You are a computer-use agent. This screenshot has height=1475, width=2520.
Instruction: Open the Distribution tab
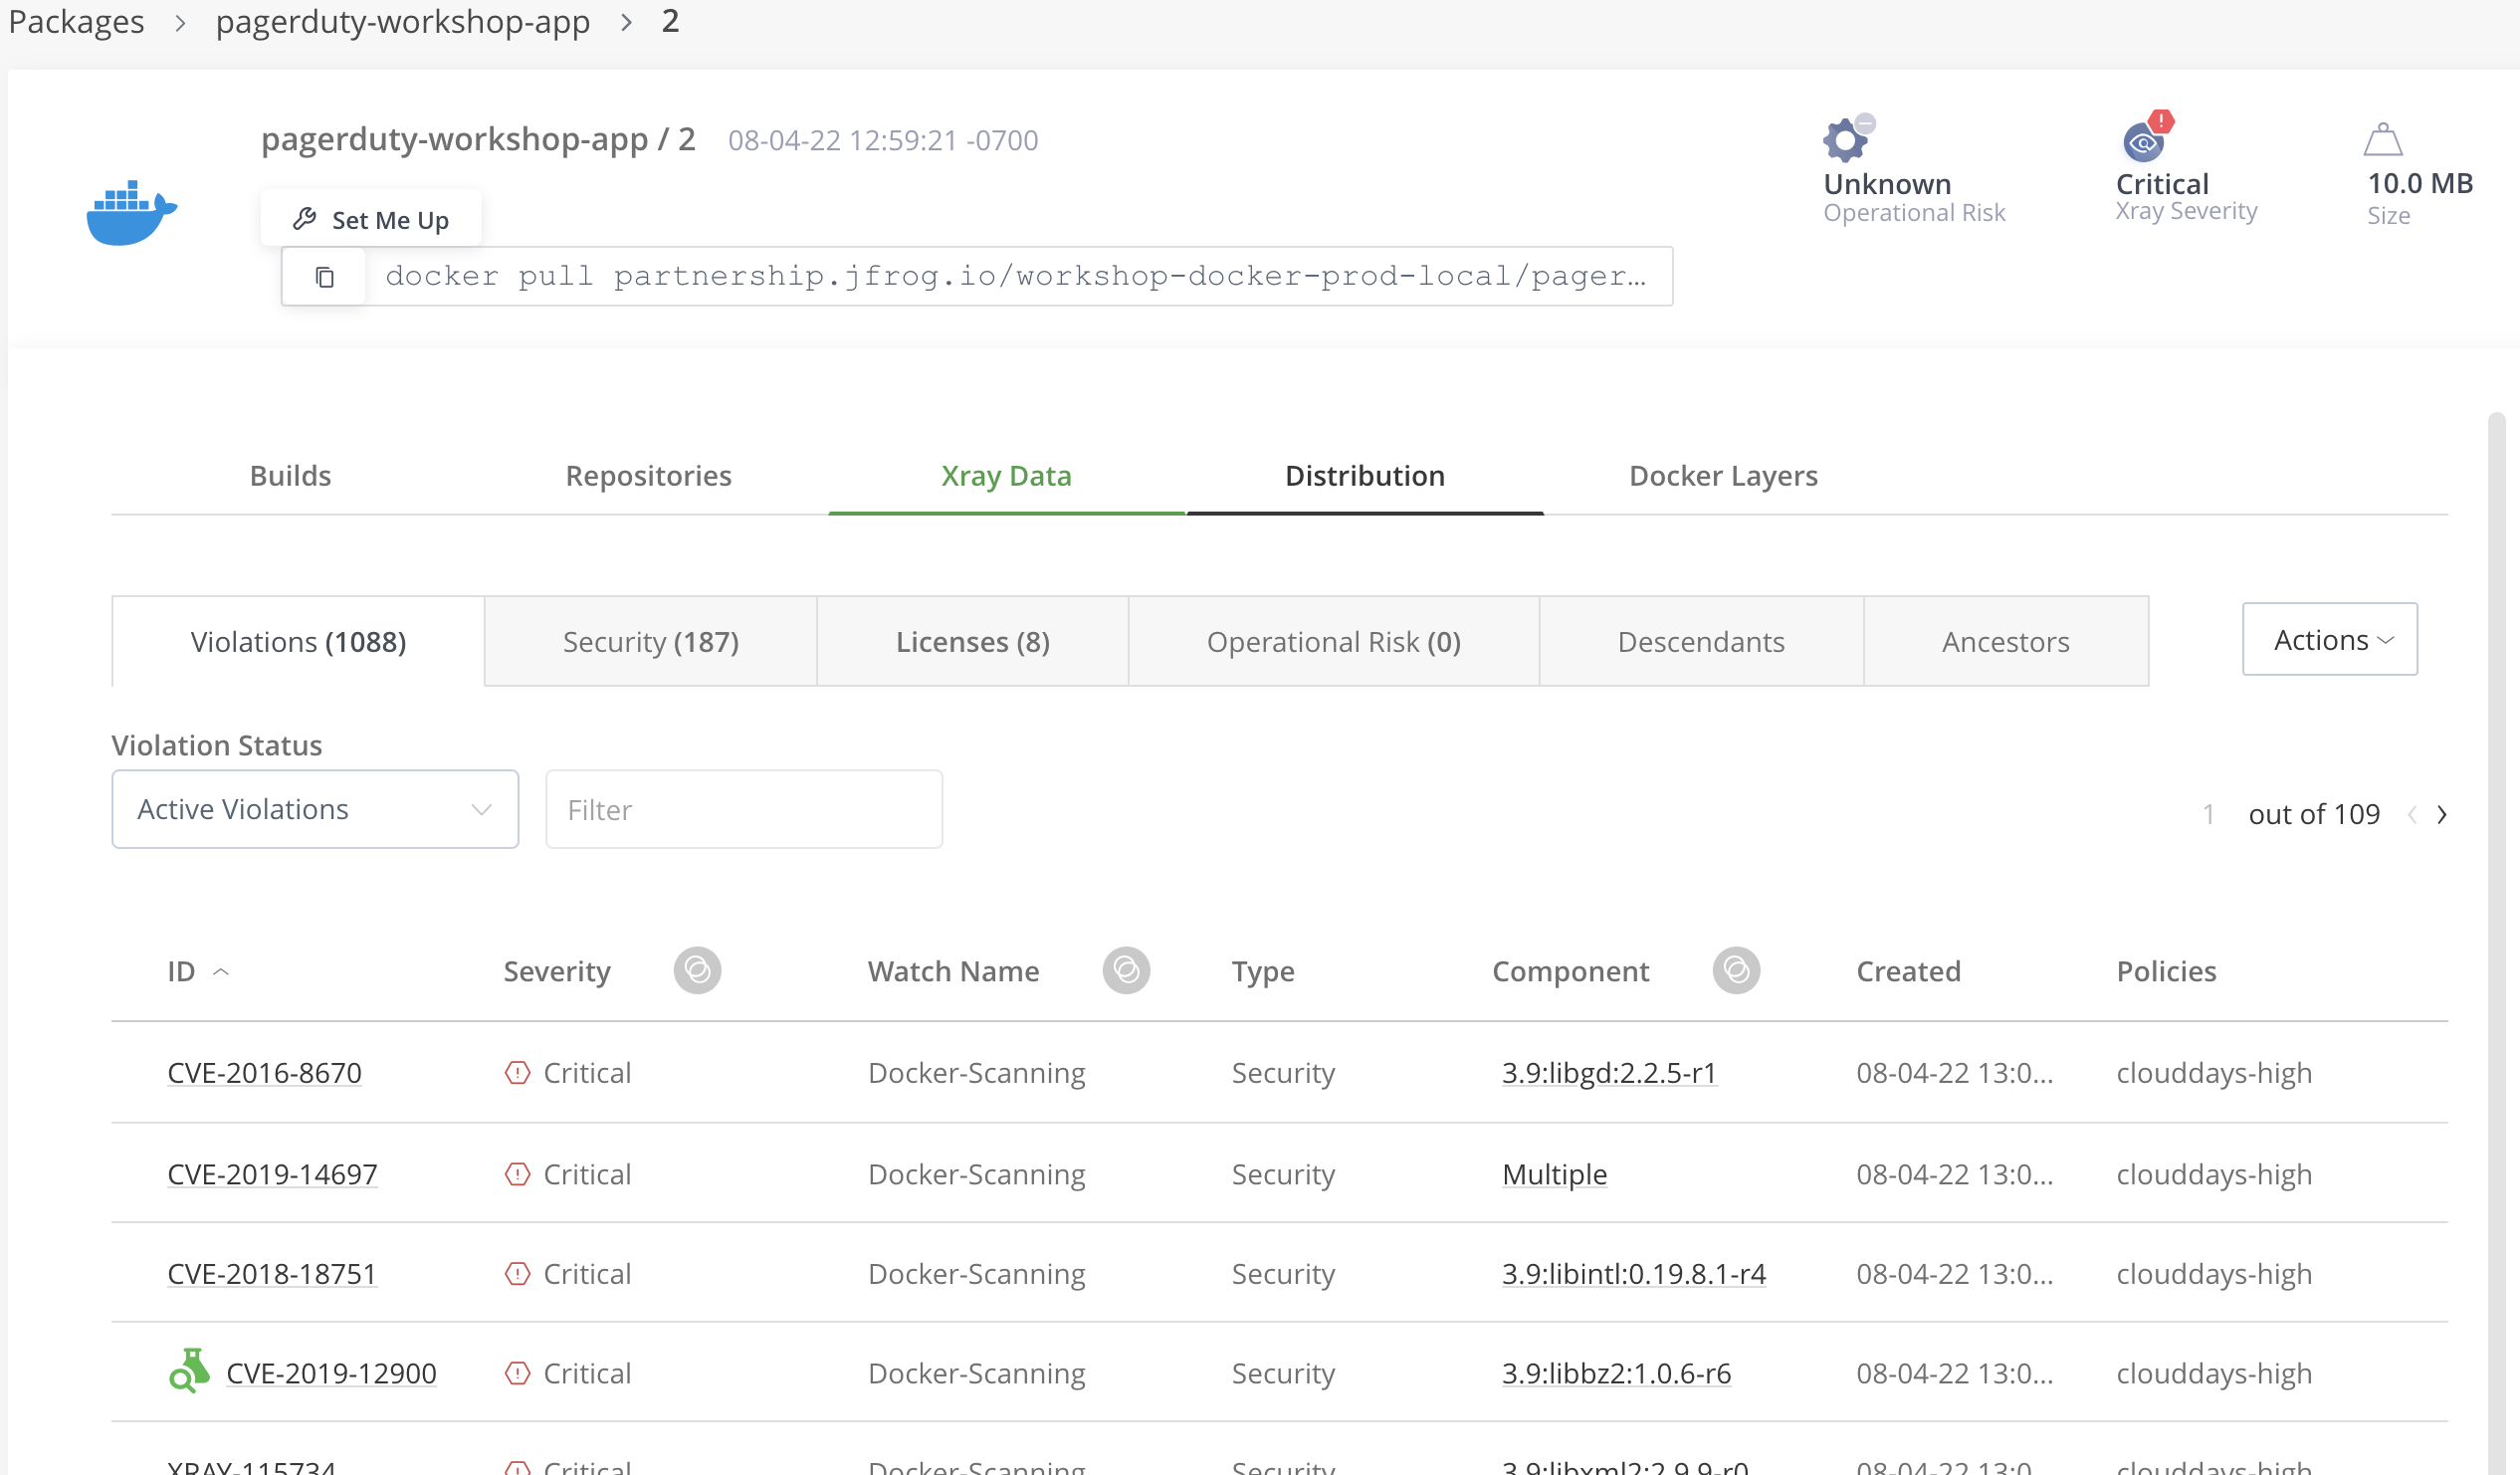[1364, 475]
